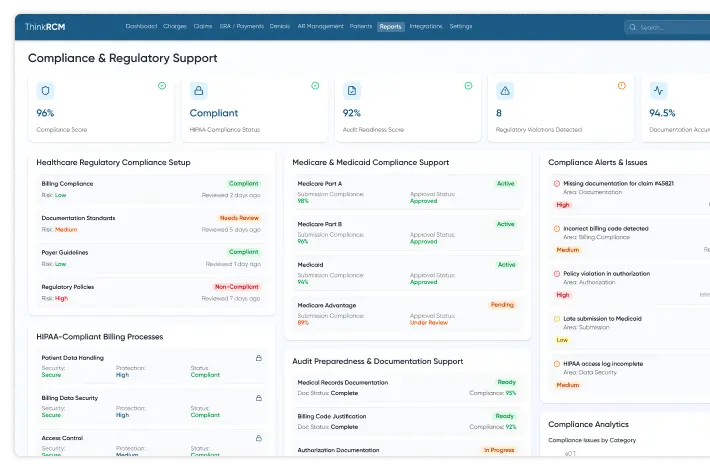Click the activity pulse icon on 94.5% card
Viewport: 710px width, 470px height.
tap(658, 91)
